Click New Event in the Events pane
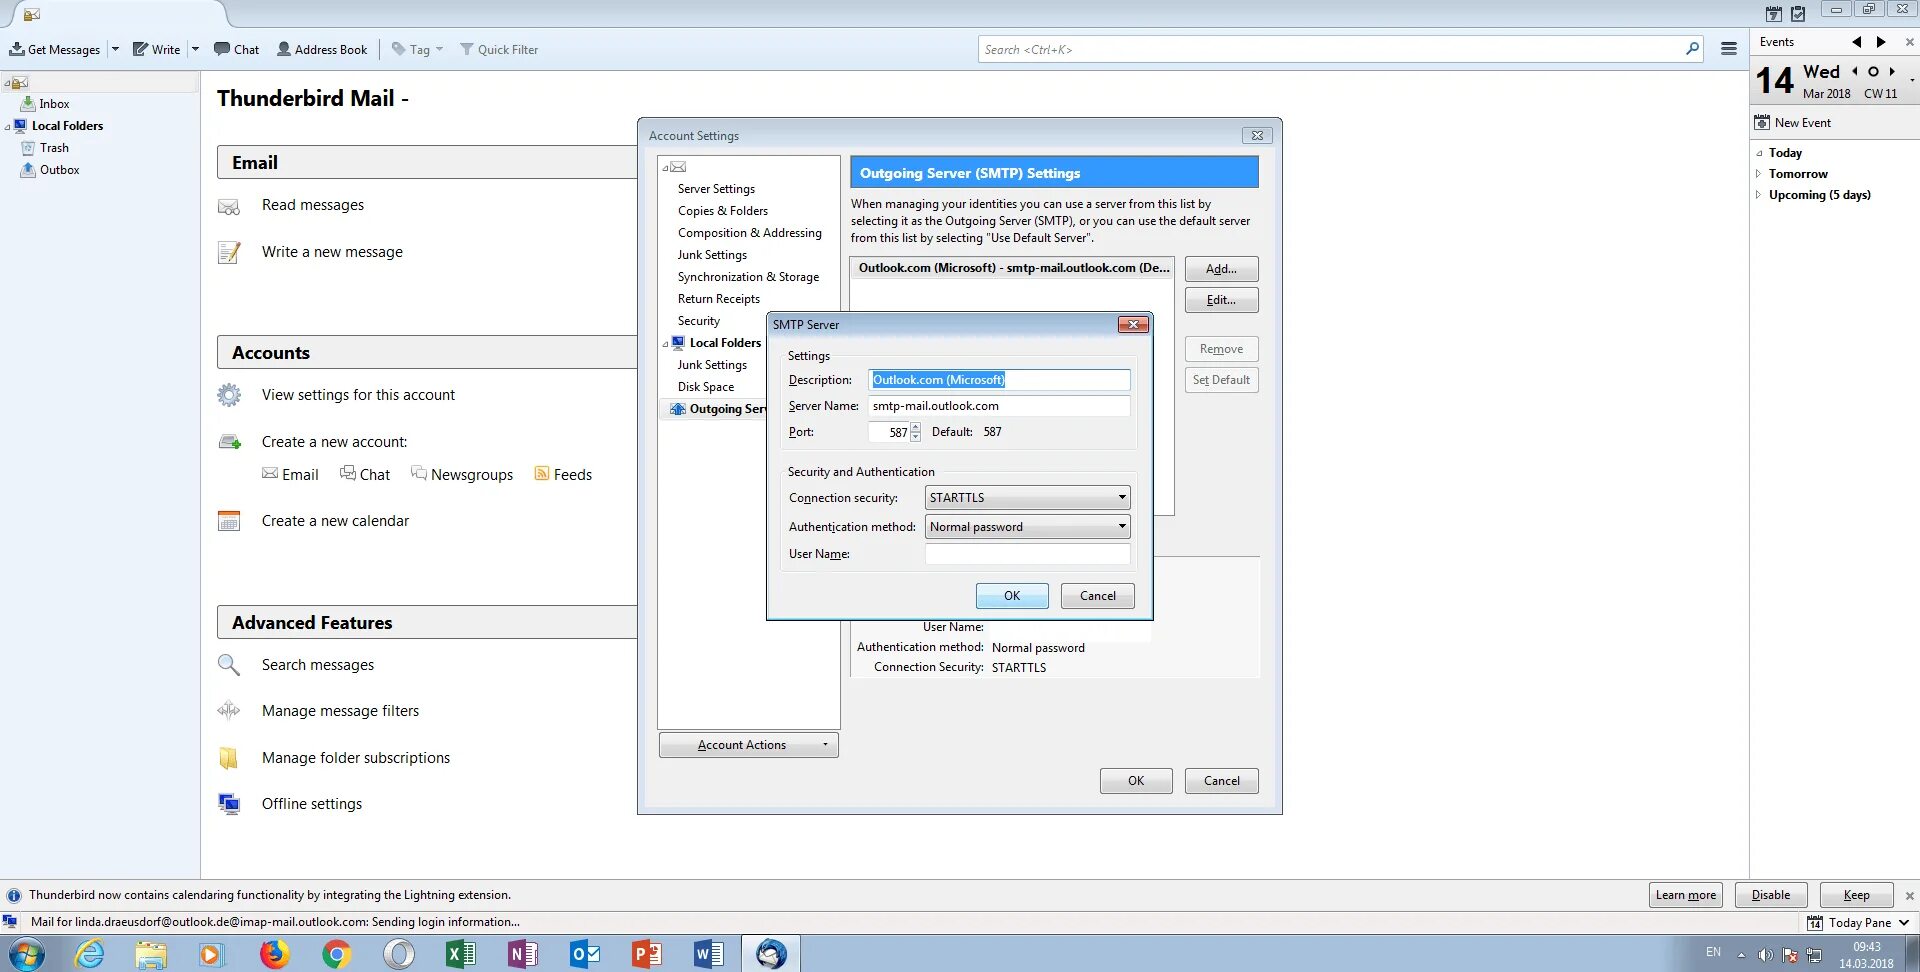 1793,123
